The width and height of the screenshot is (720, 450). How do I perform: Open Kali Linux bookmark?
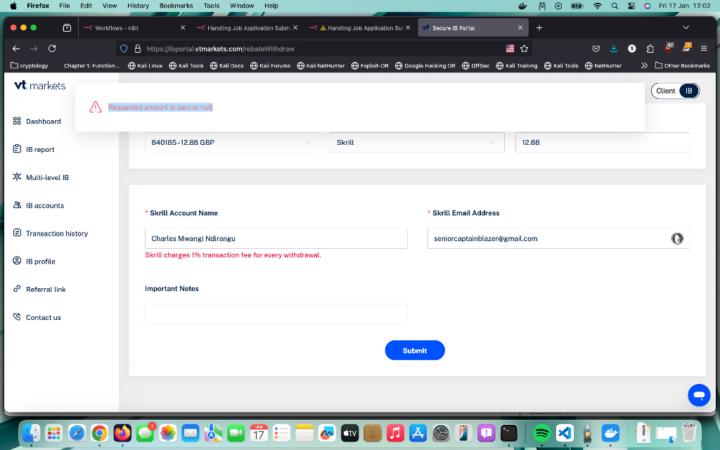pyautogui.click(x=145, y=66)
